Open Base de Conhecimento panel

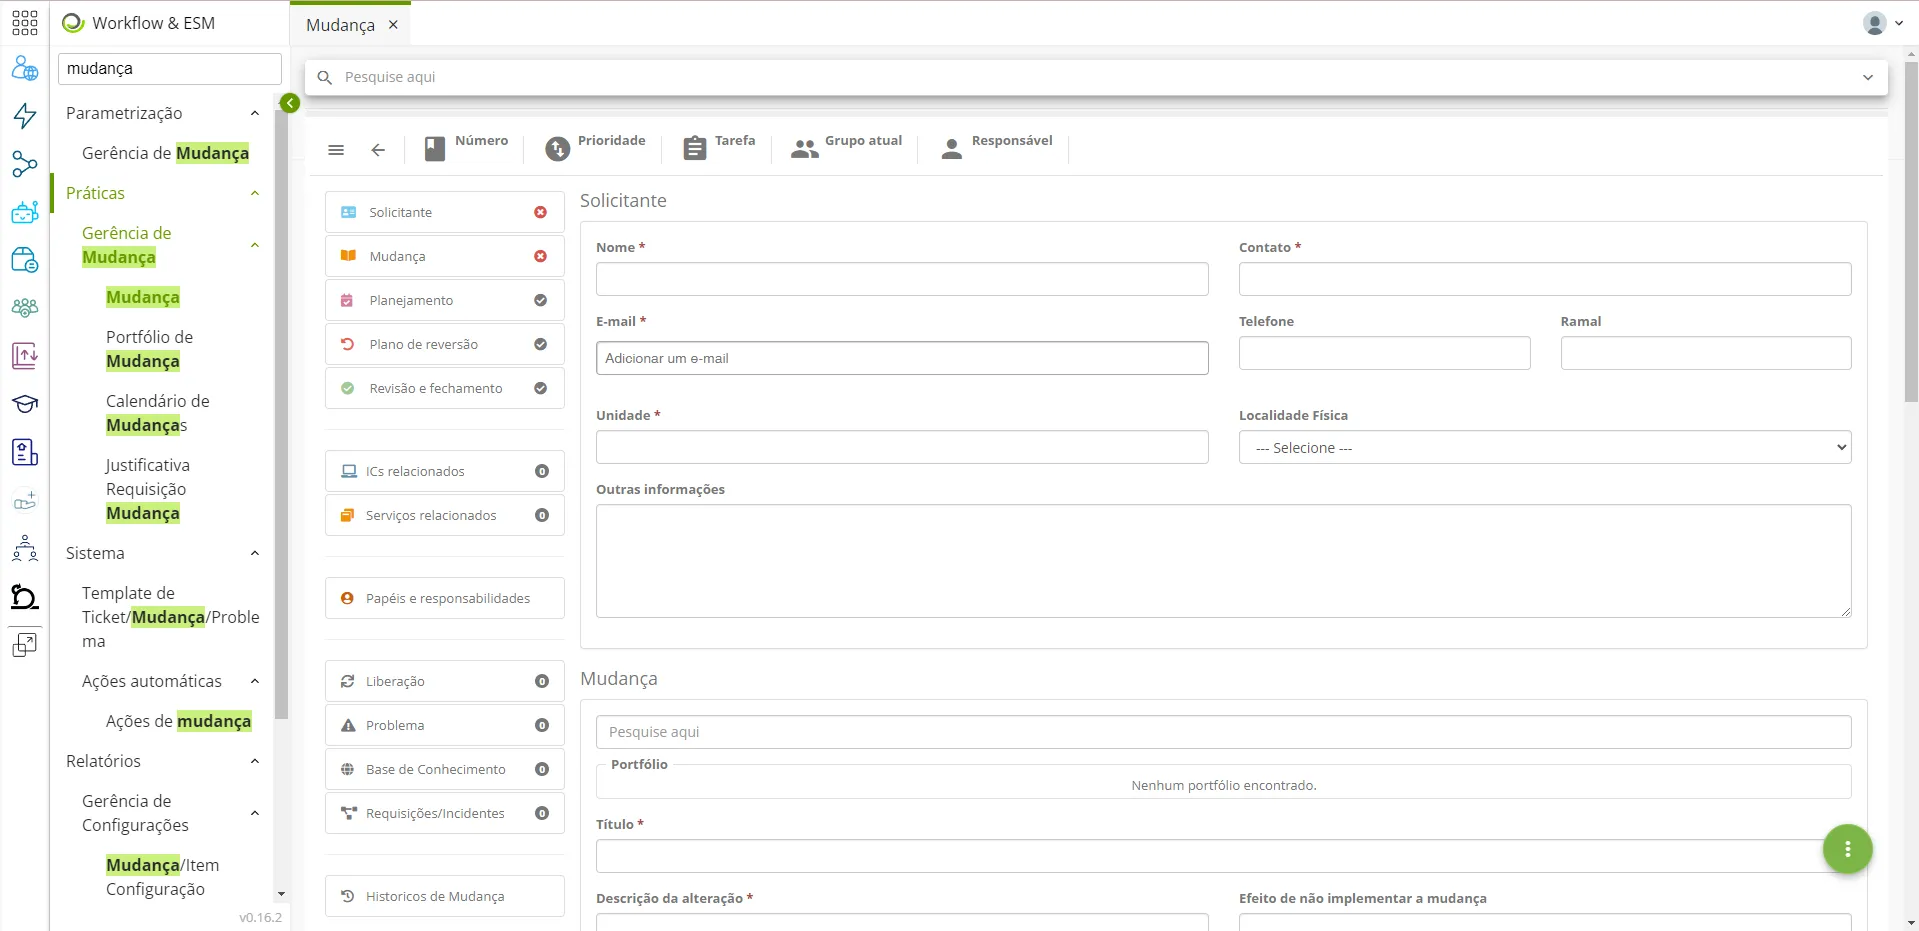click(x=444, y=769)
